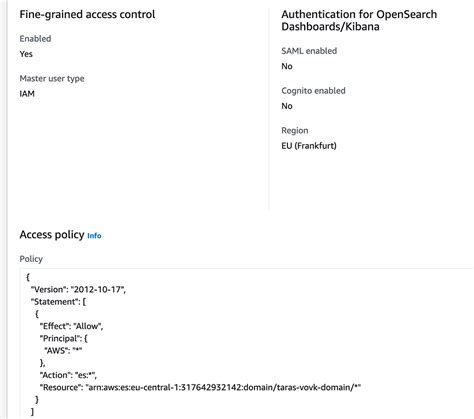Click the fine-grained Enabled label
The width and height of the screenshot is (474, 419).
35,39
